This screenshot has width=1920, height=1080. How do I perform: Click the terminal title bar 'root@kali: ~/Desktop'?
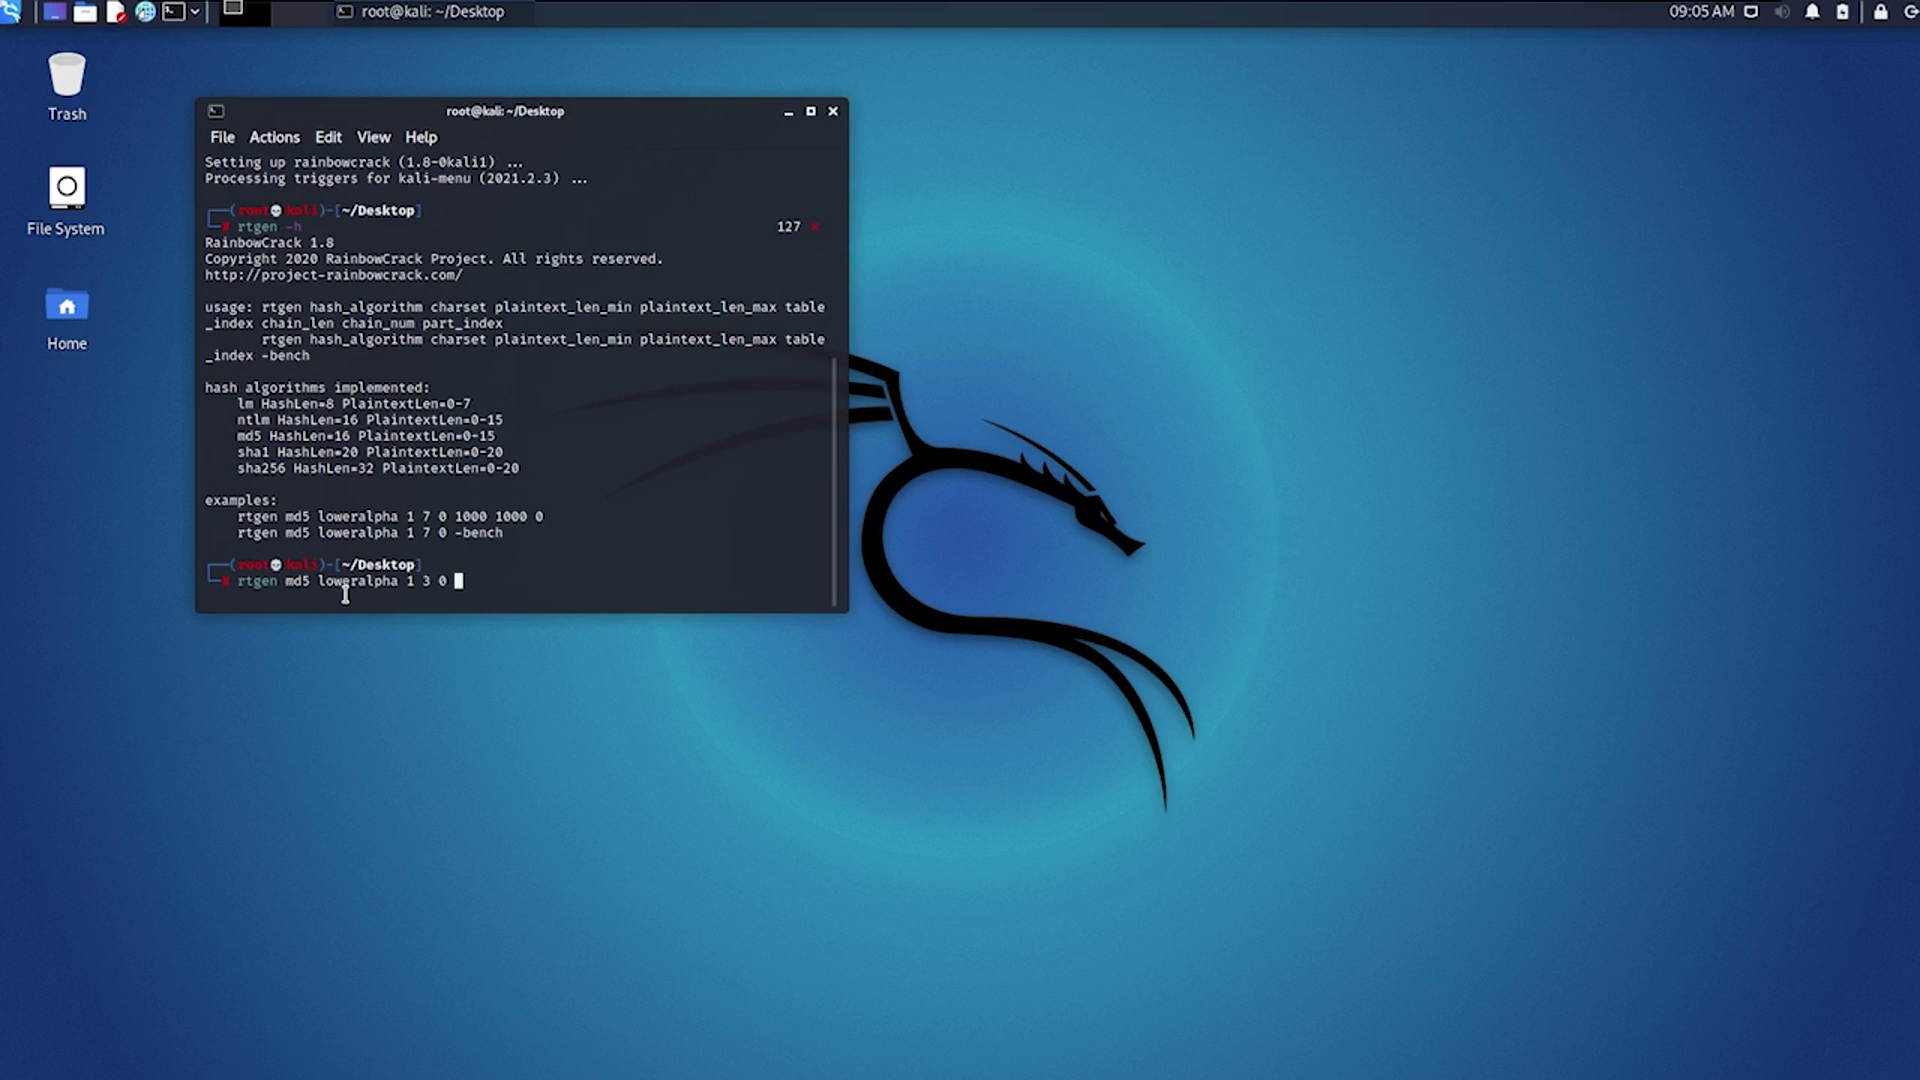click(505, 111)
